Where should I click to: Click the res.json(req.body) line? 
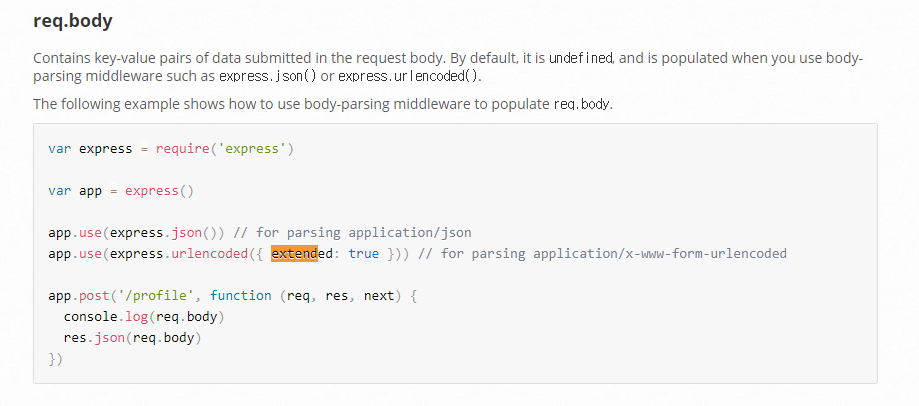pyautogui.click(x=132, y=338)
